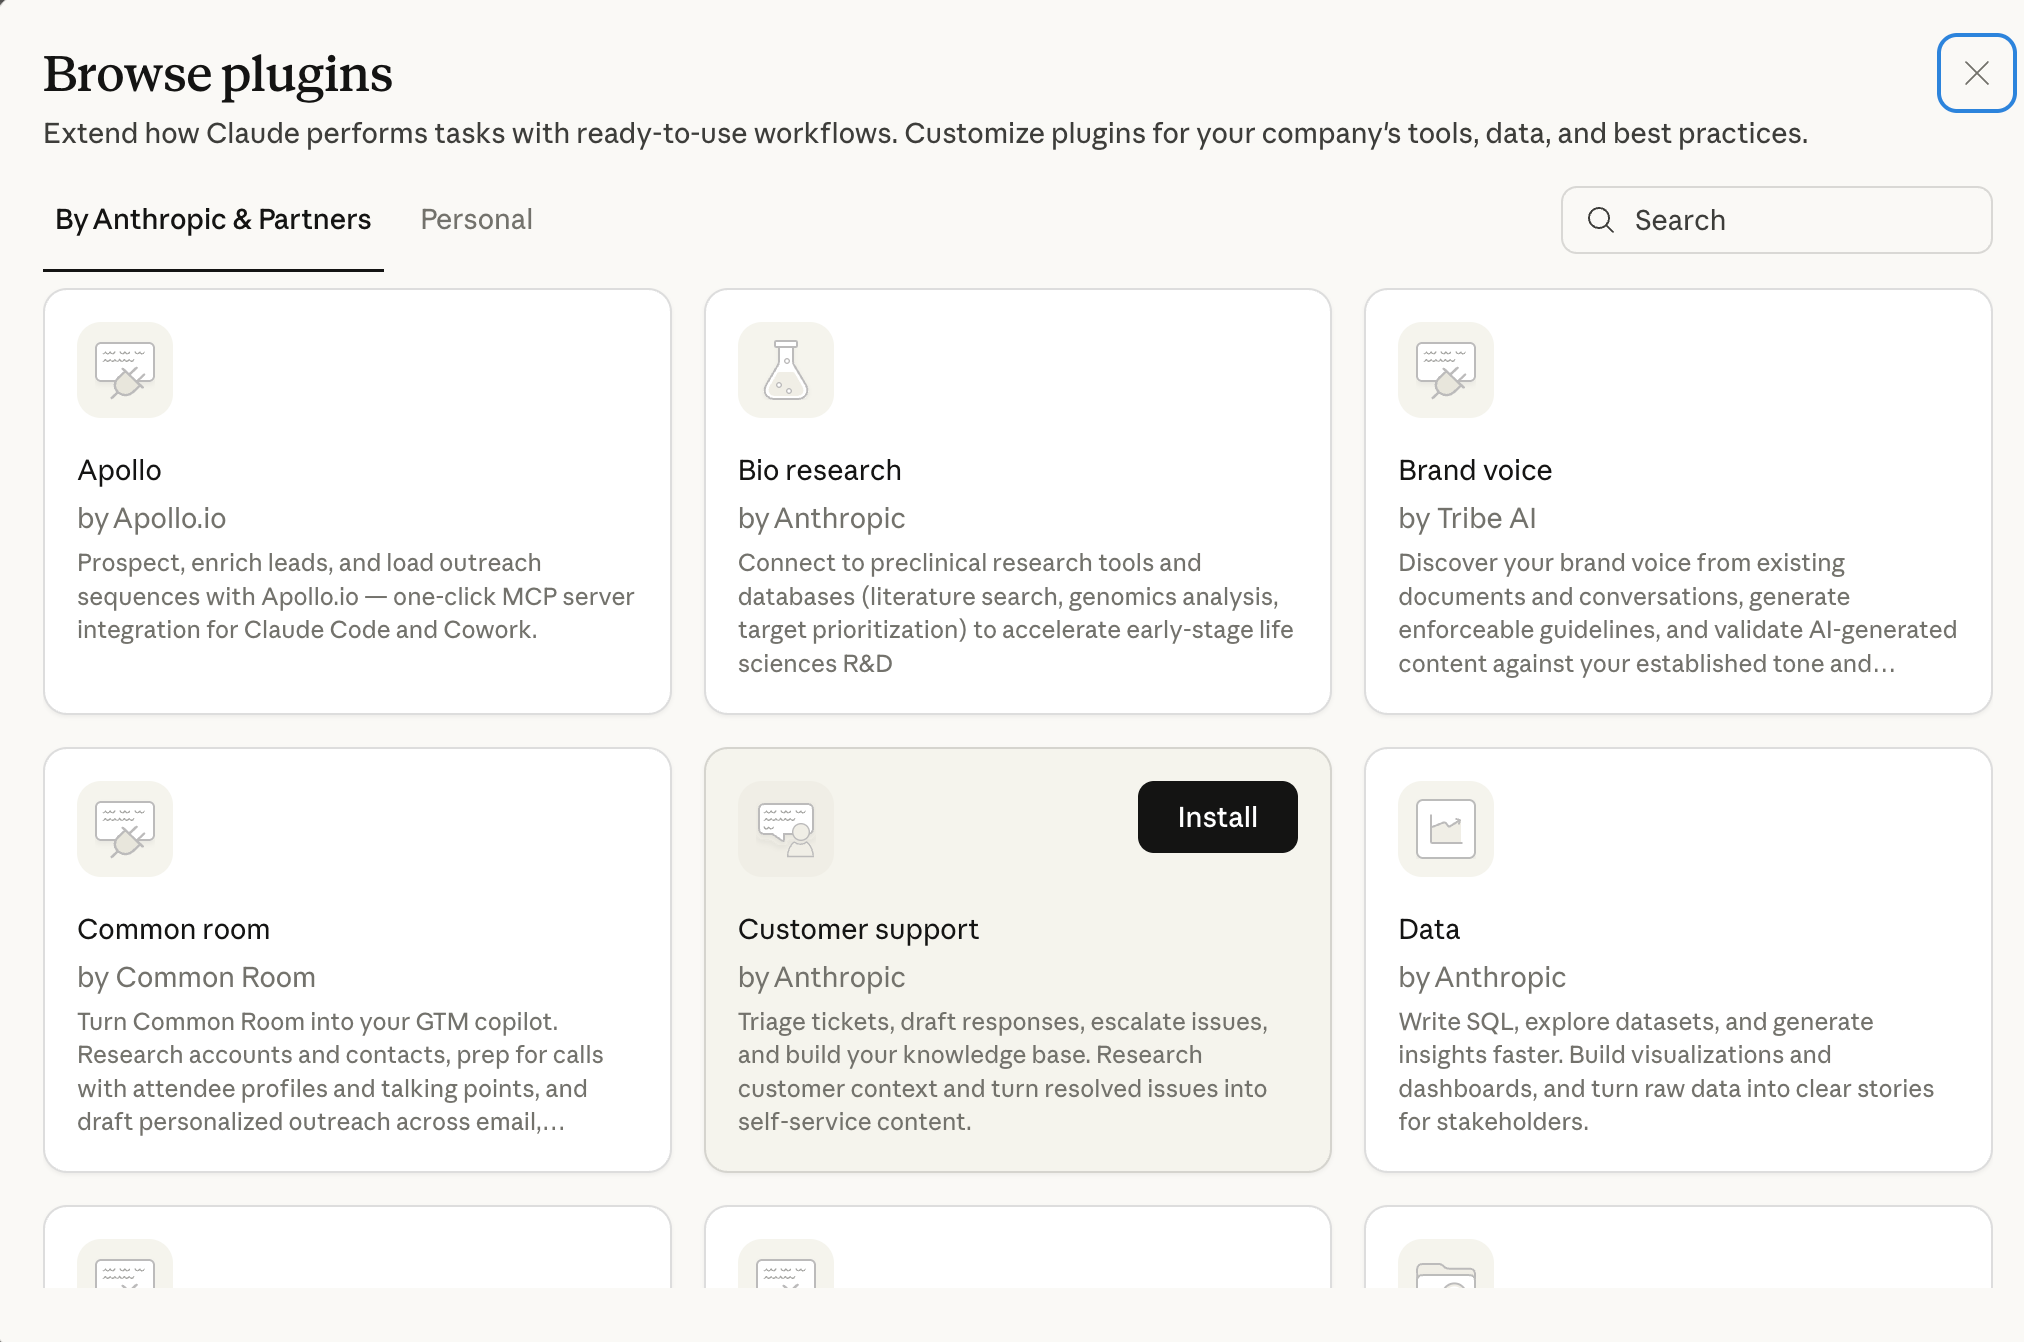
Task: Open the Apollo plugin title
Action: (119, 470)
